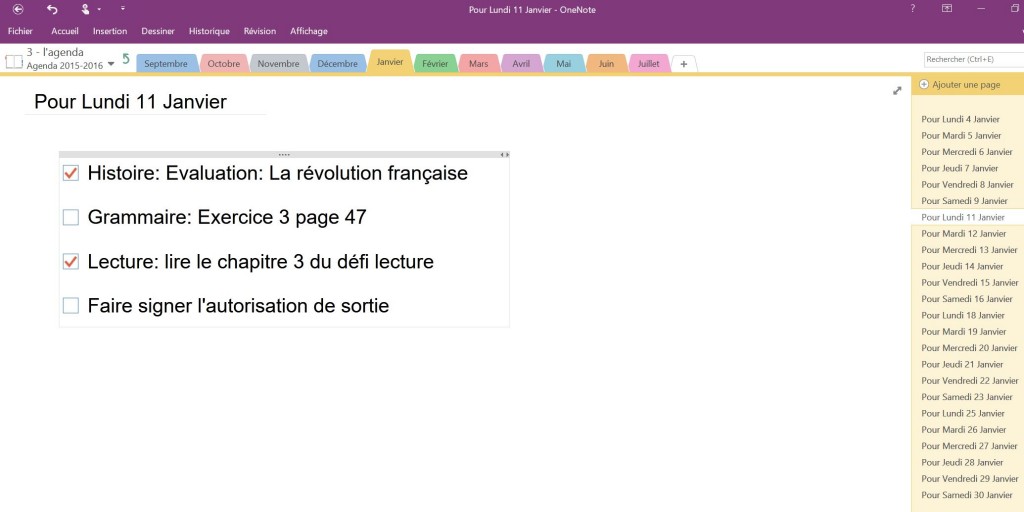Click the Back arrow in title bar

(18, 9)
